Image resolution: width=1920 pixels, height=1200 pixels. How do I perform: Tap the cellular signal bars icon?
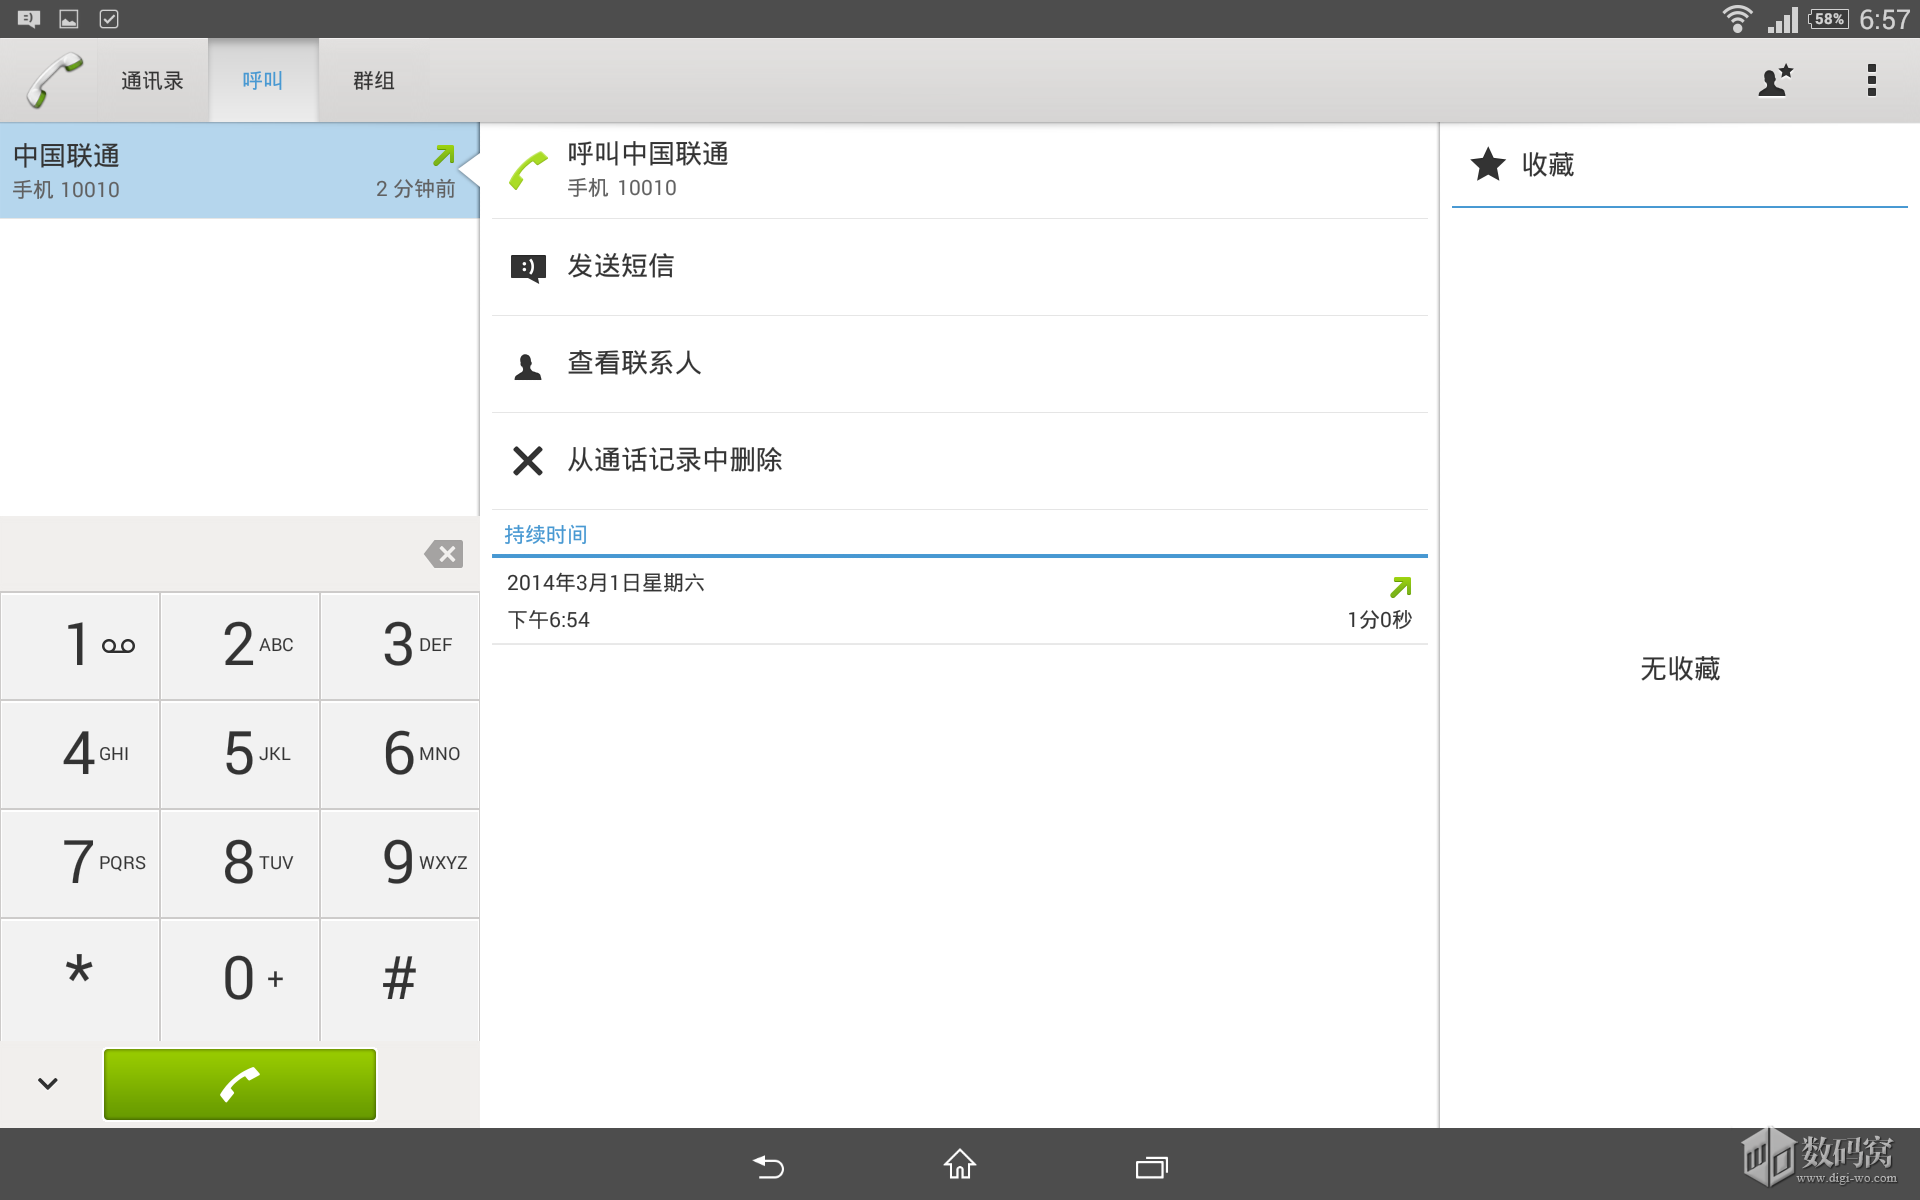(x=1783, y=19)
